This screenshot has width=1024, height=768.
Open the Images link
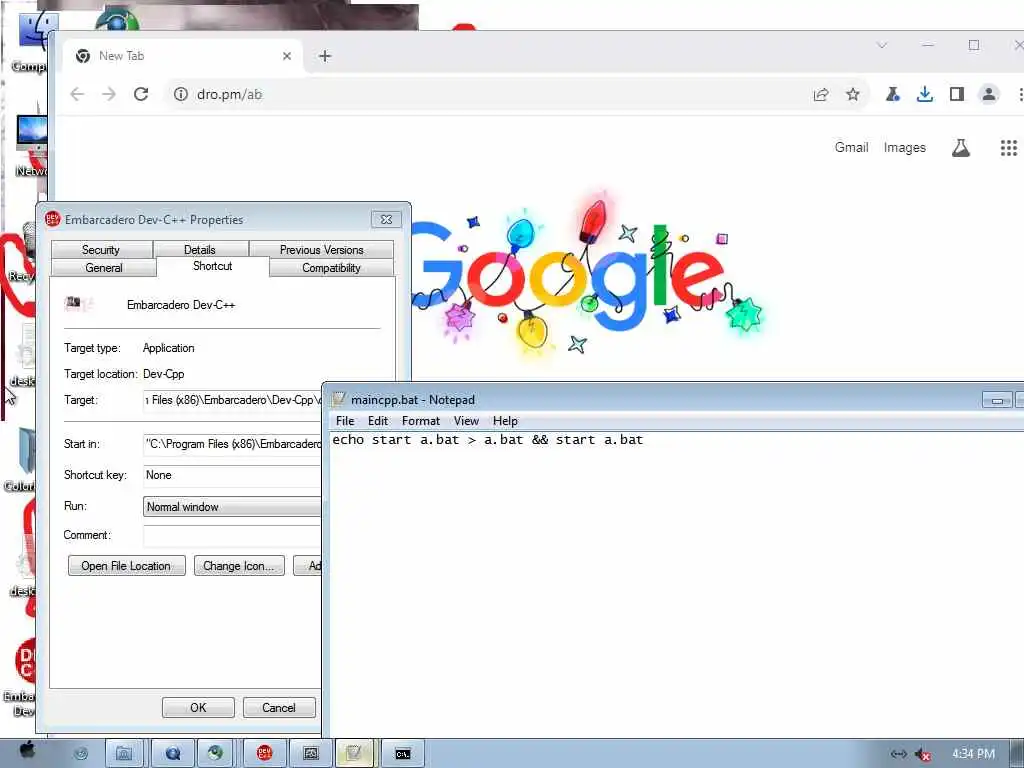(x=904, y=148)
